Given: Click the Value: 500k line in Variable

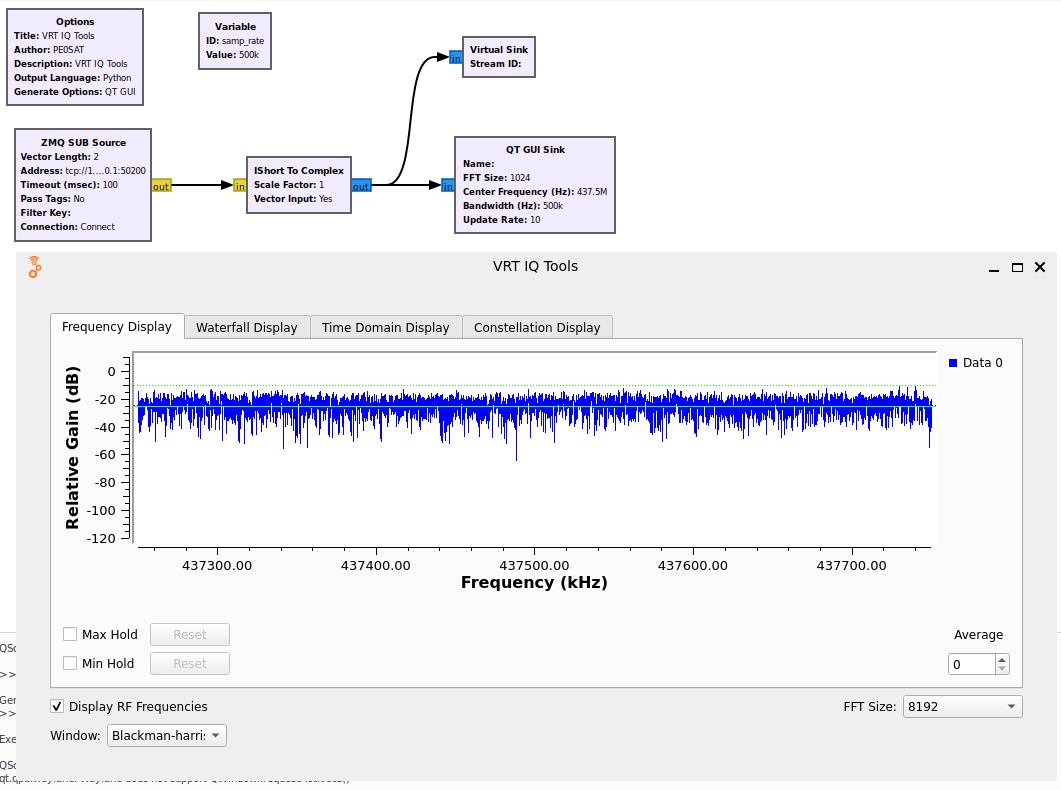Looking at the screenshot, I should 232,55.
